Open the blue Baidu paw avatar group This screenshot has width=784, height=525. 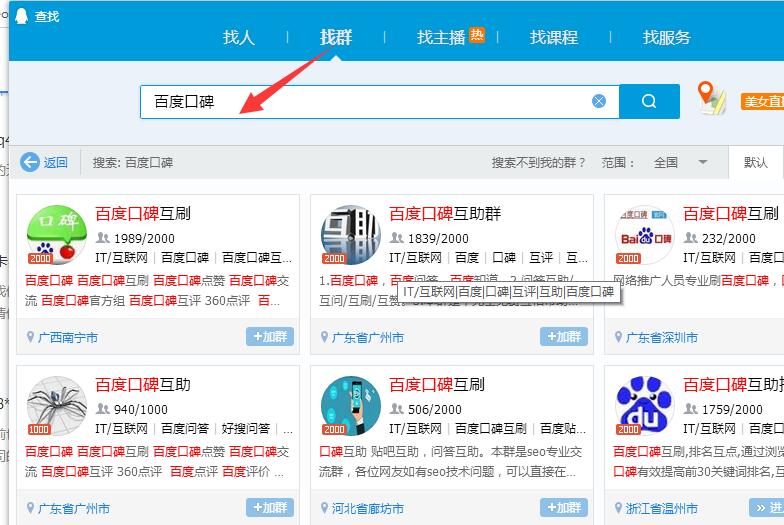(644, 406)
